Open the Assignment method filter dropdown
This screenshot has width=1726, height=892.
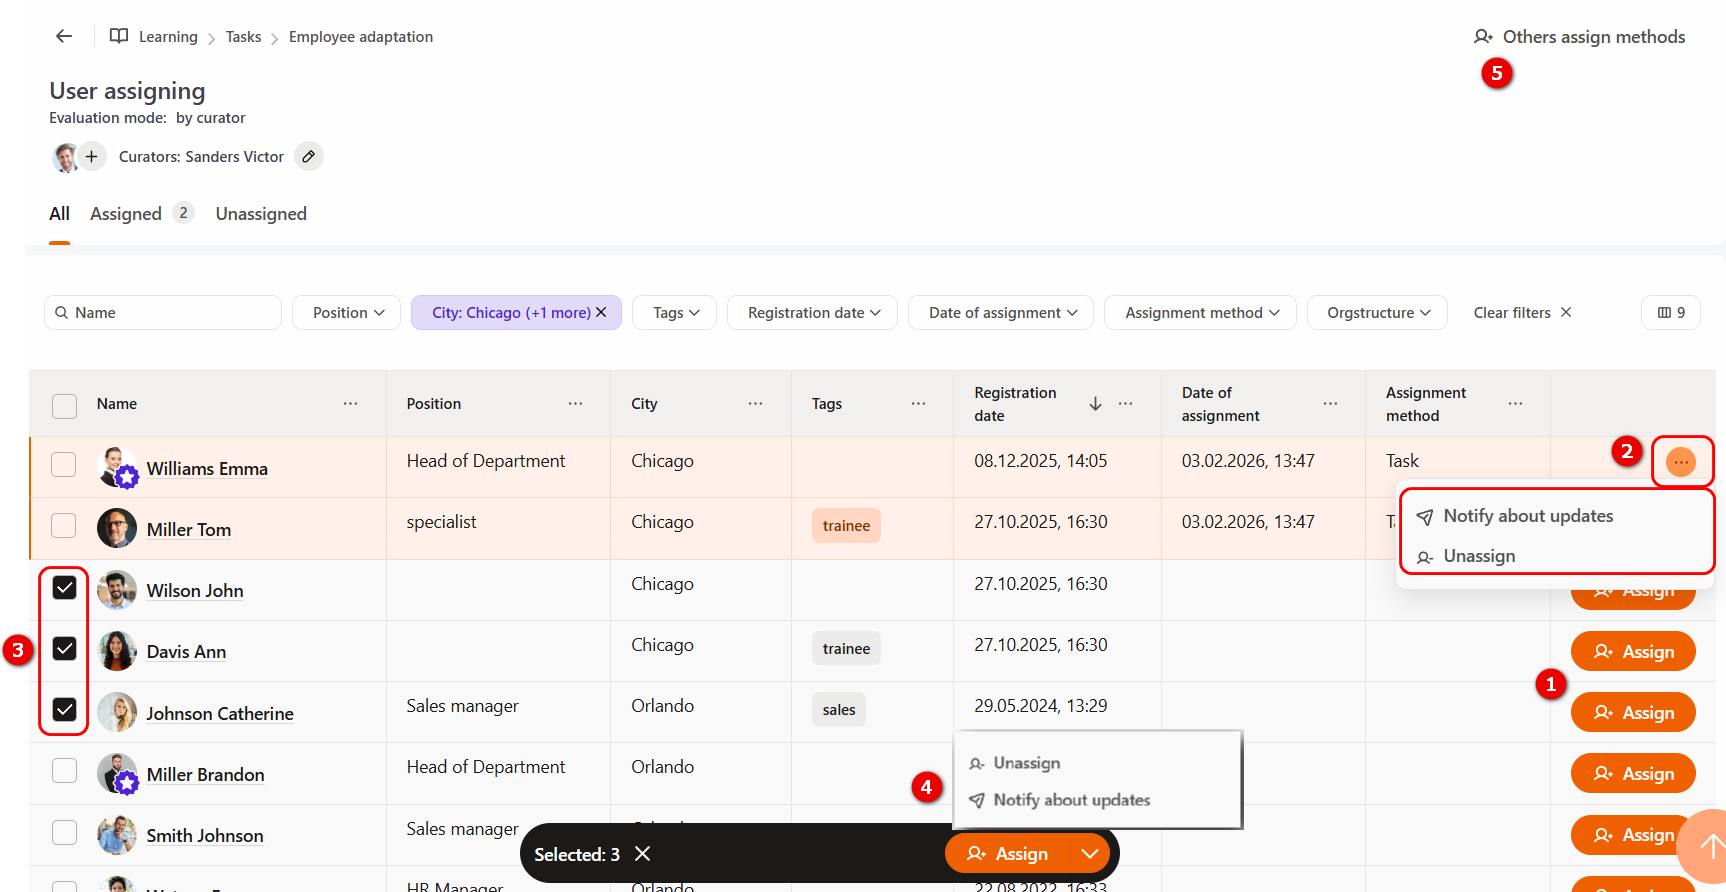point(1200,313)
